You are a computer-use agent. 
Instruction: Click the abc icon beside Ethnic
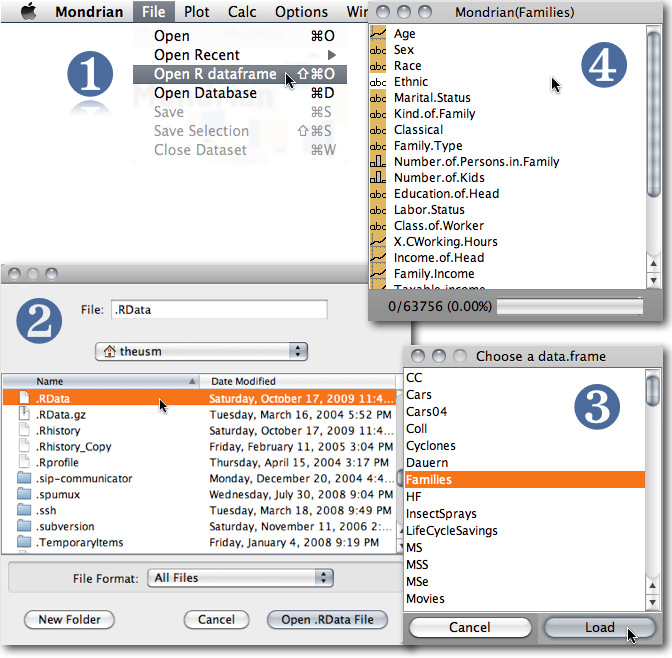click(x=378, y=82)
